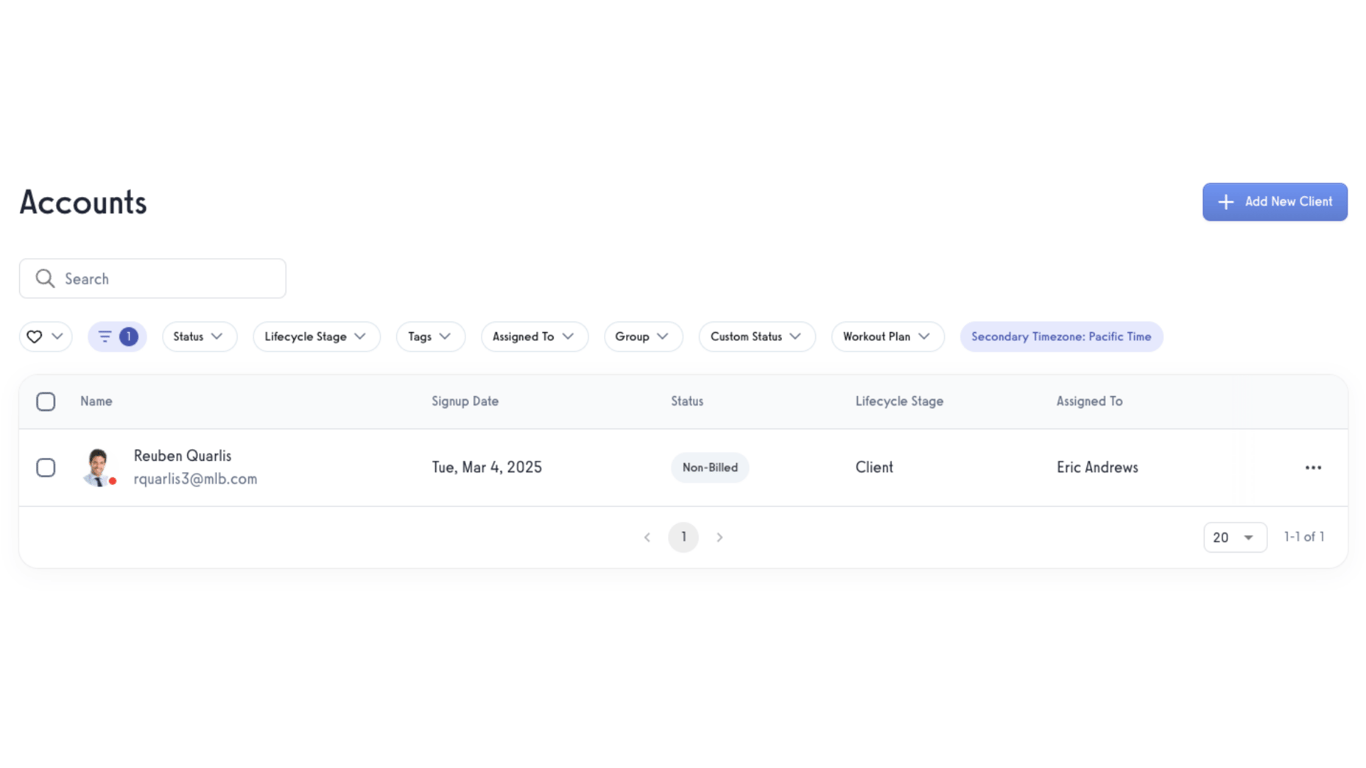Click the heart favorites filter icon

click(34, 337)
